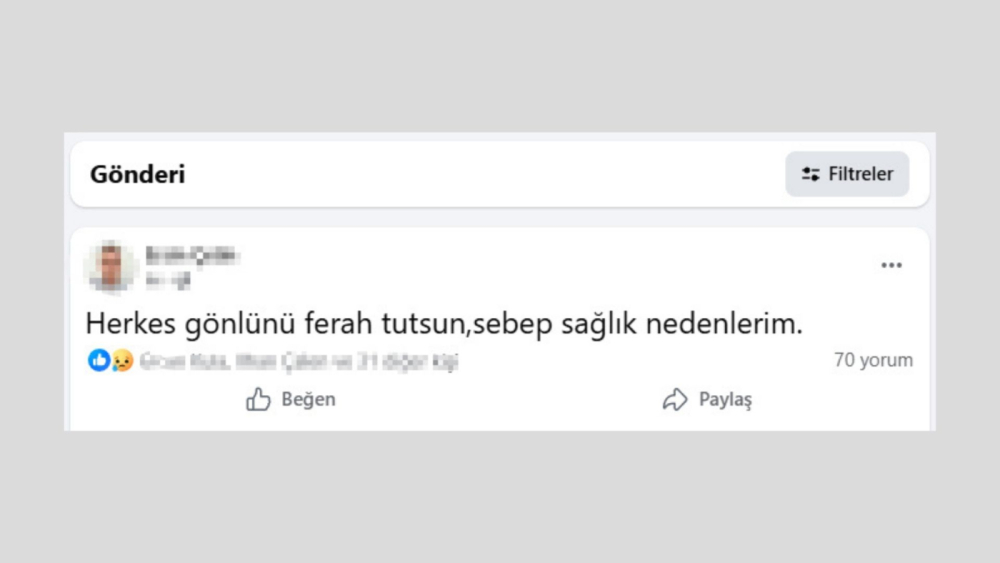Open the three-dot post options menu
Image resolution: width=1000 pixels, height=563 pixels.
click(x=891, y=265)
